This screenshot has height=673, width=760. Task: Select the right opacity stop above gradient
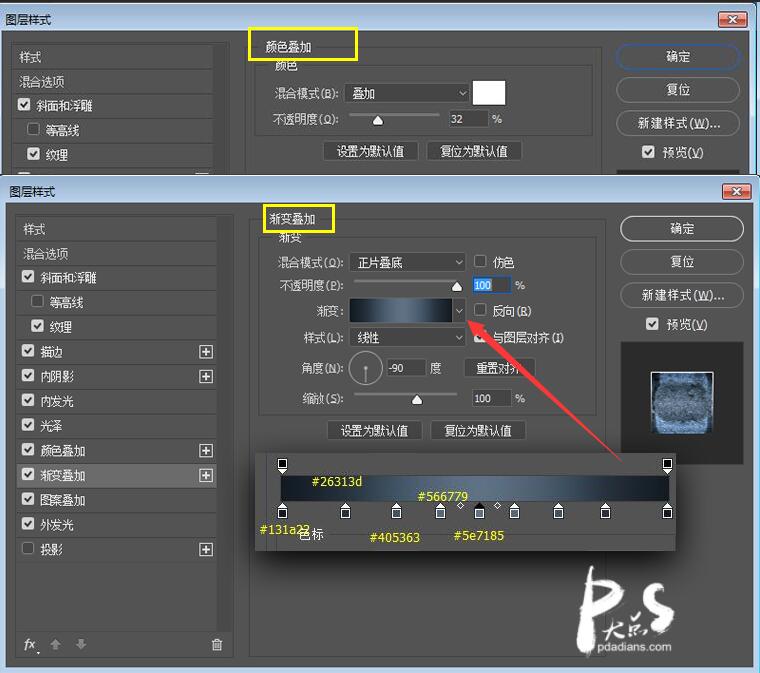[x=667, y=465]
